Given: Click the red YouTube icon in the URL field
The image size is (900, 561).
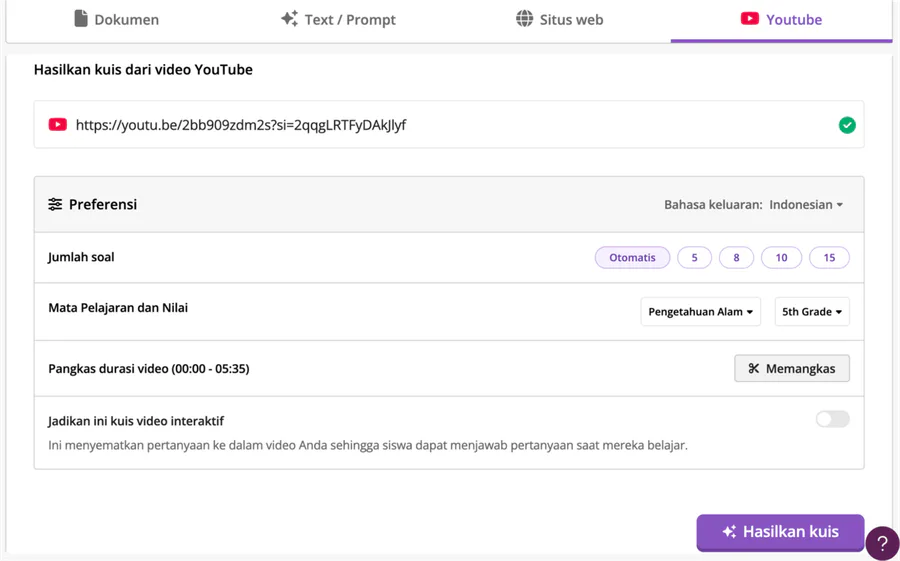Looking at the screenshot, I should click(58, 125).
